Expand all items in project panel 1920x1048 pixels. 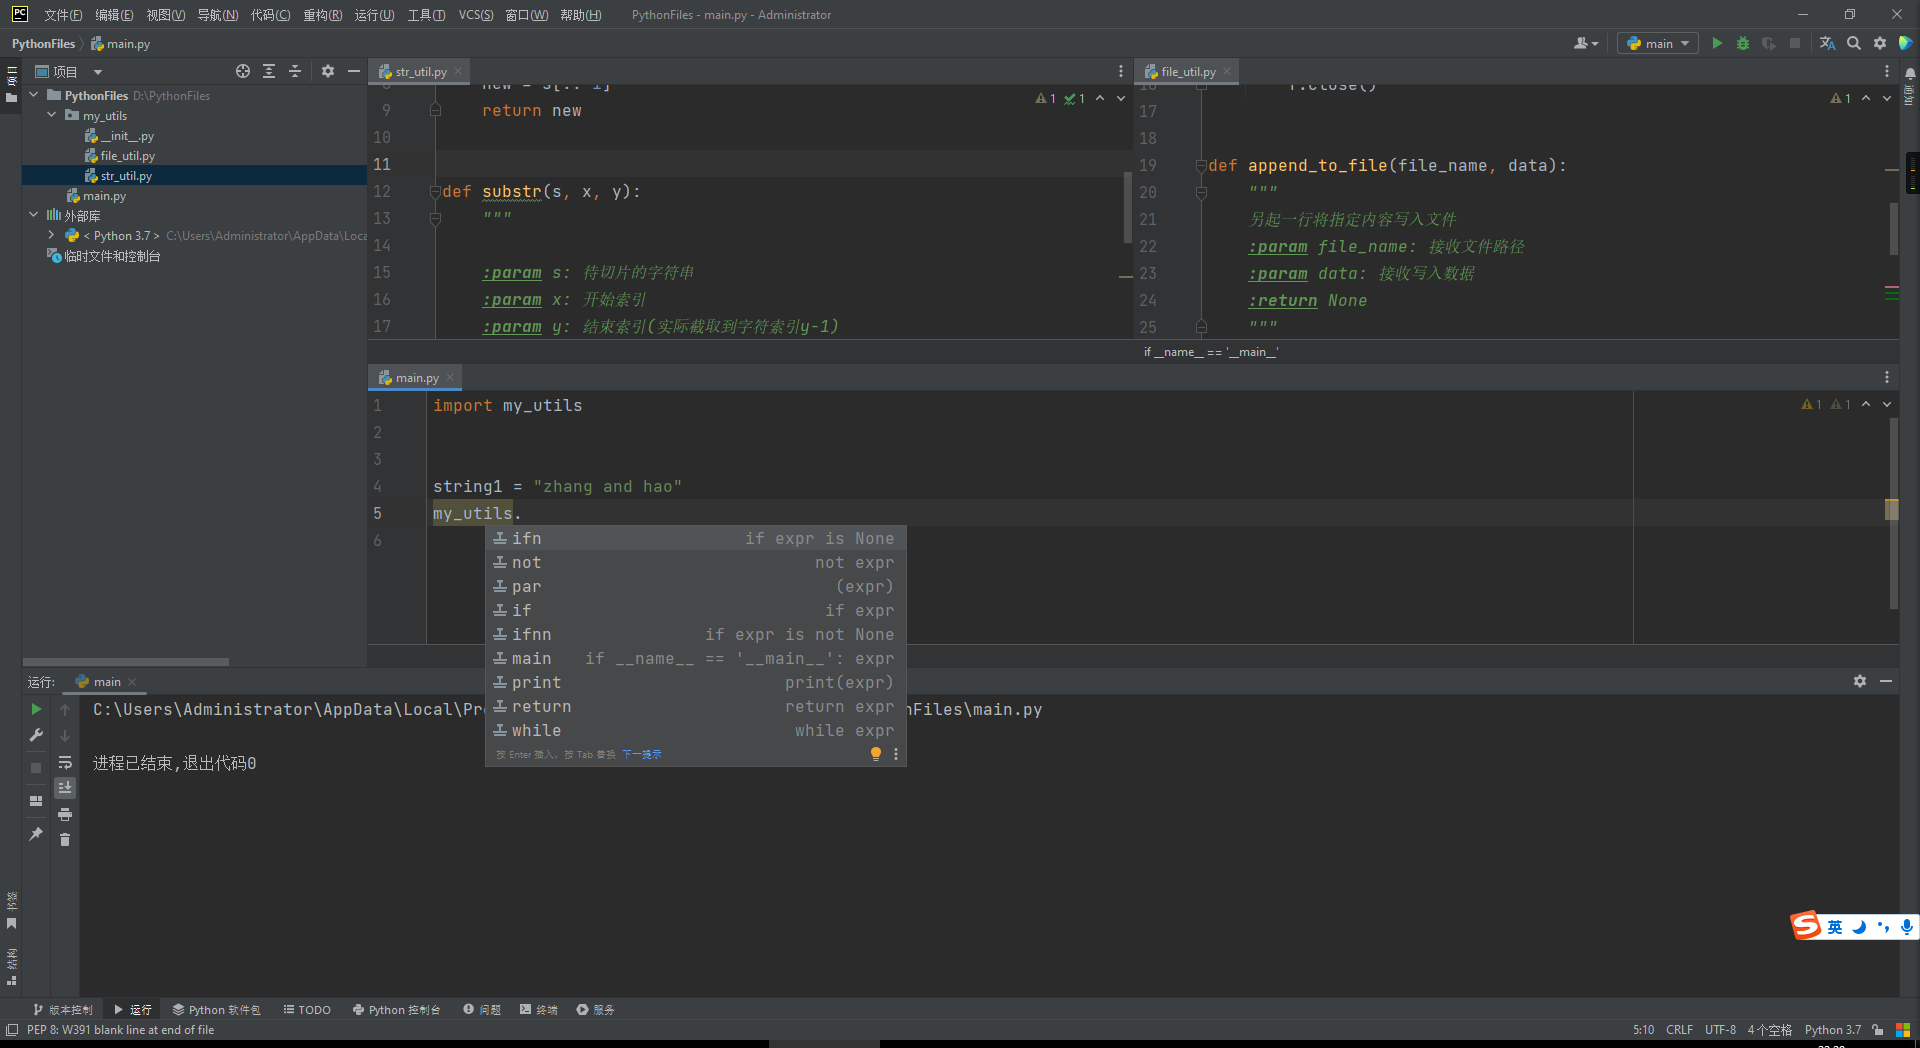pos(269,71)
